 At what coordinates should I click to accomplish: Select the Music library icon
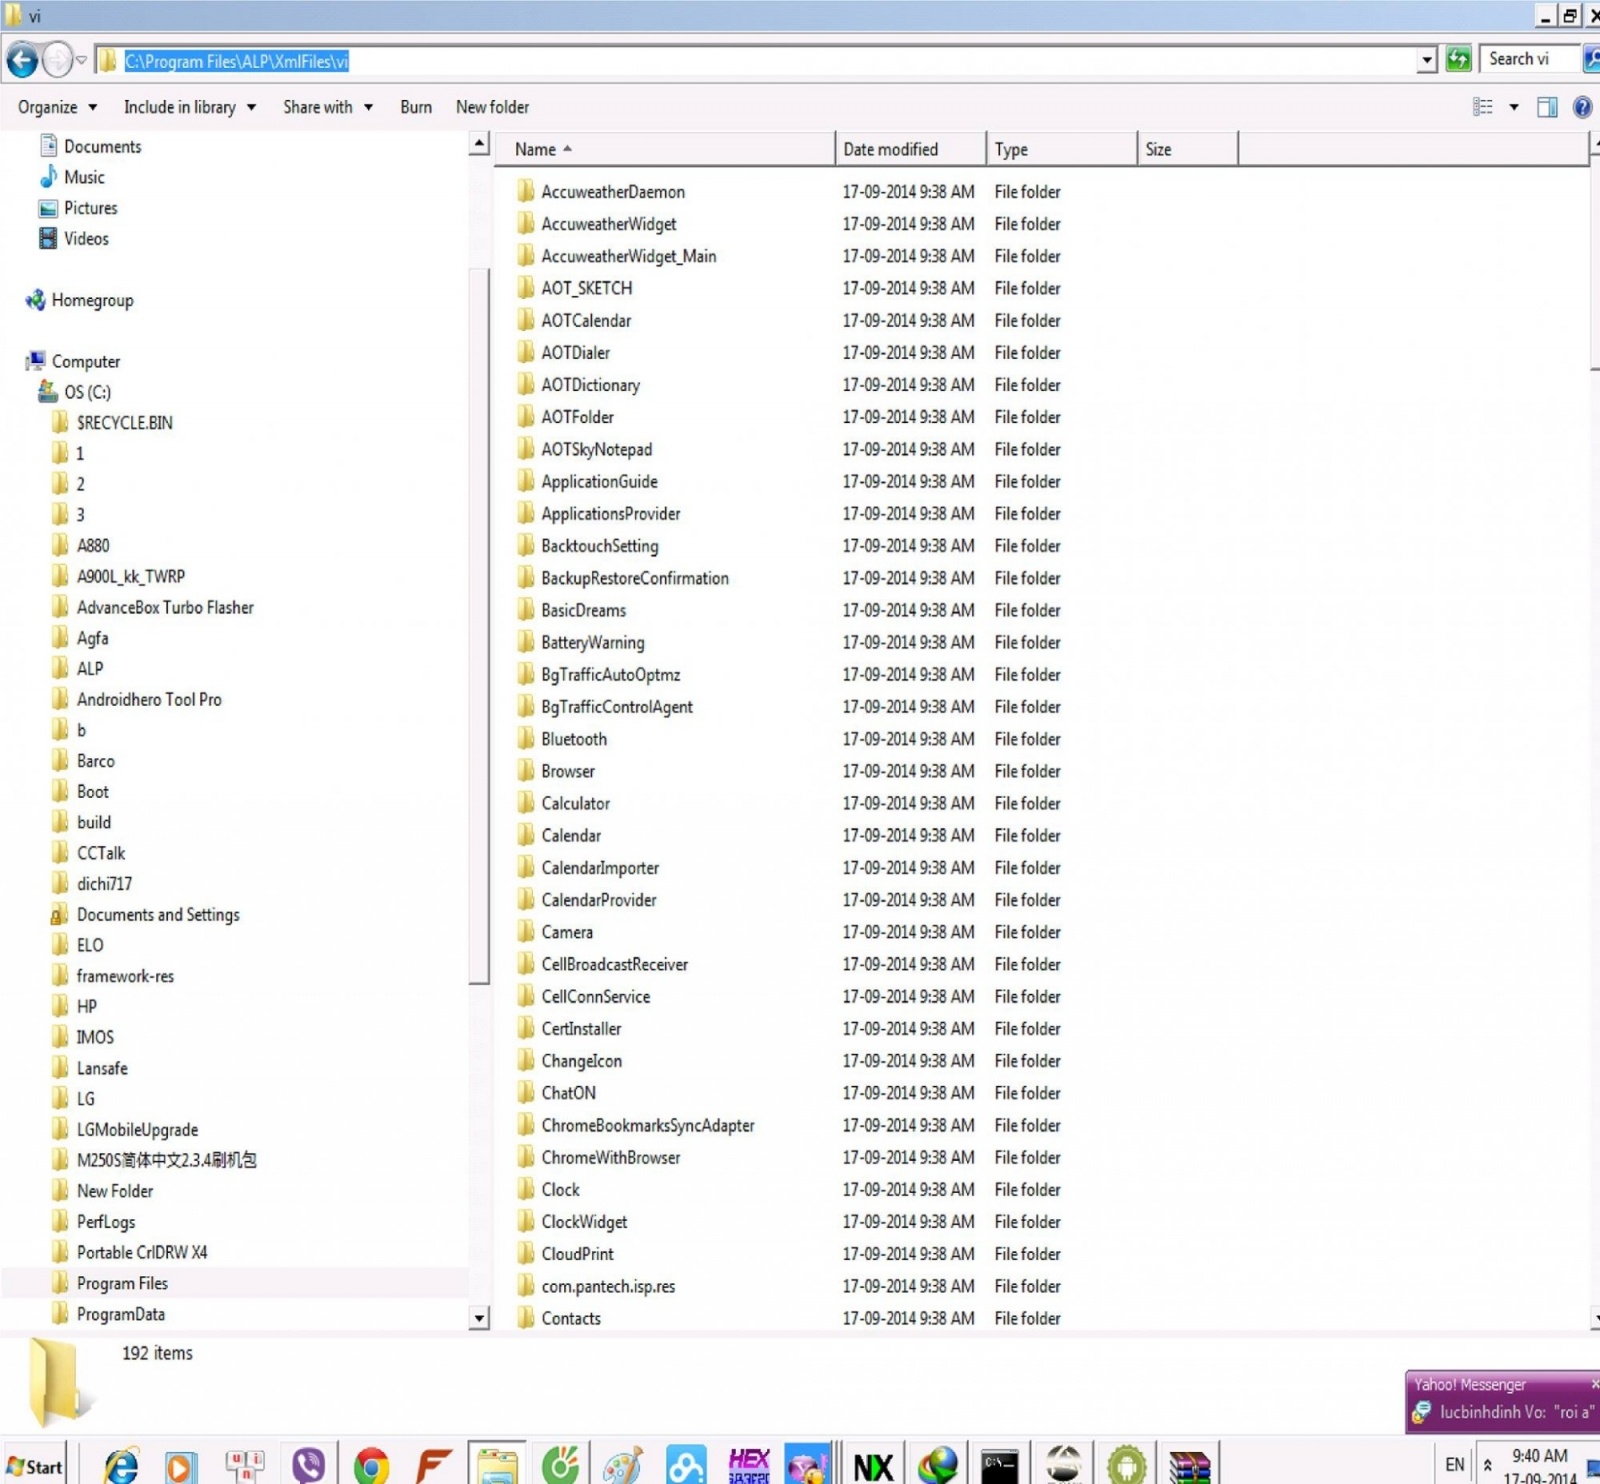(x=48, y=177)
